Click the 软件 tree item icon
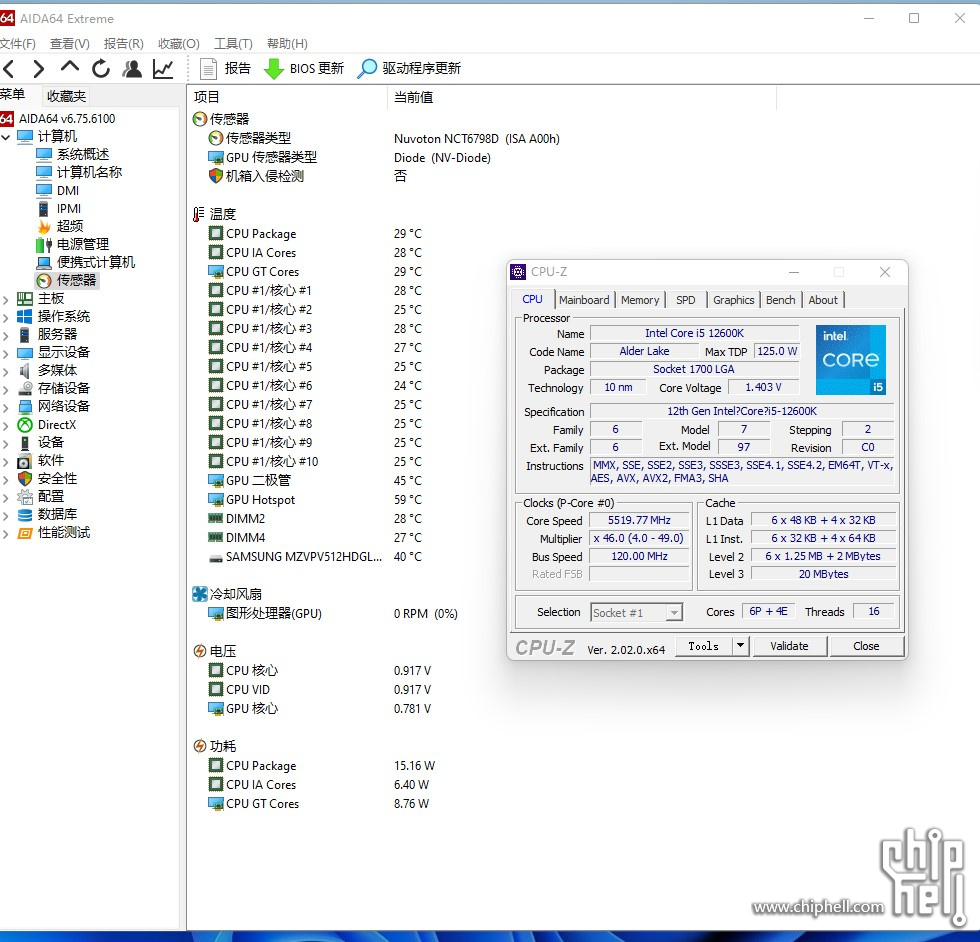Image resolution: width=980 pixels, height=942 pixels. tap(24, 461)
